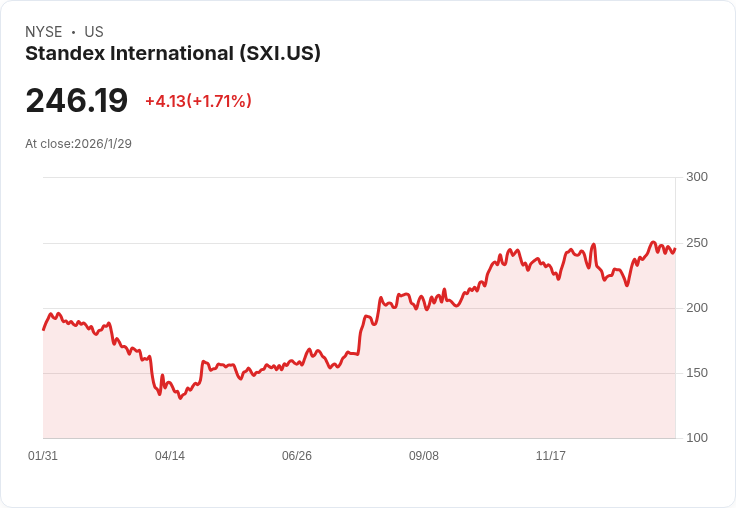Pick the 06/26 date axis label

pyautogui.click(x=297, y=456)
